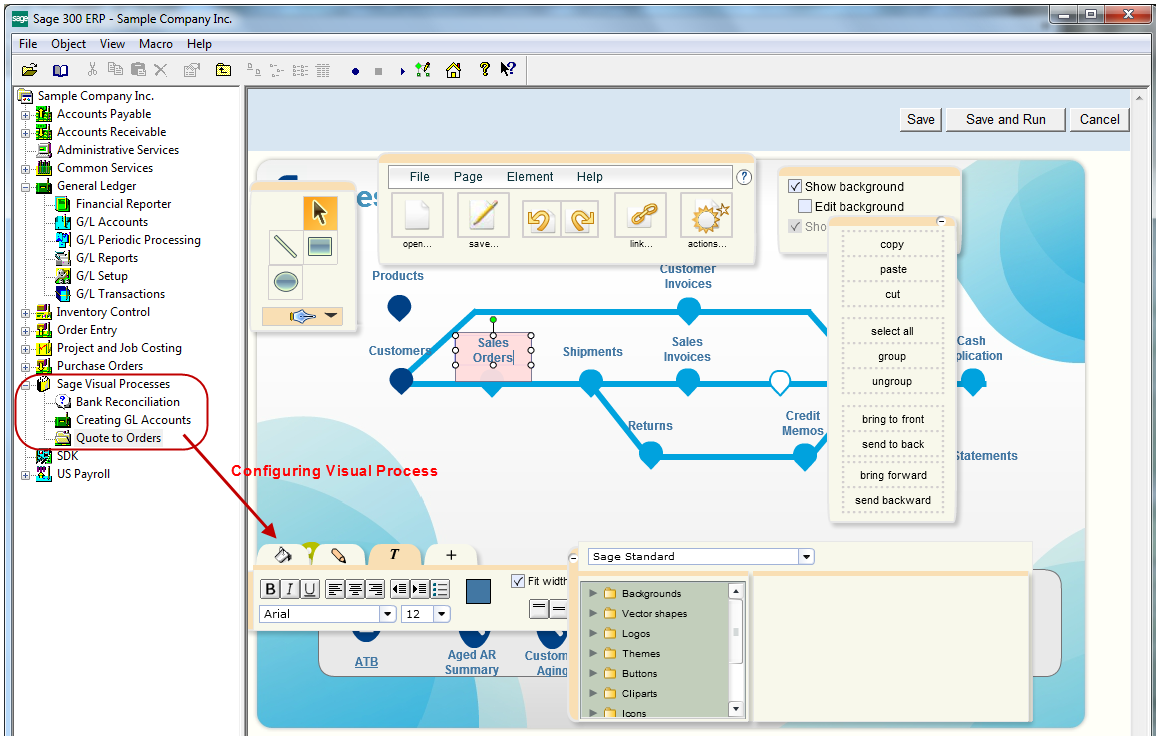The image size is (1156, 736).
Task: Select Financial Reporter tree item
Action: coord(123,204)
